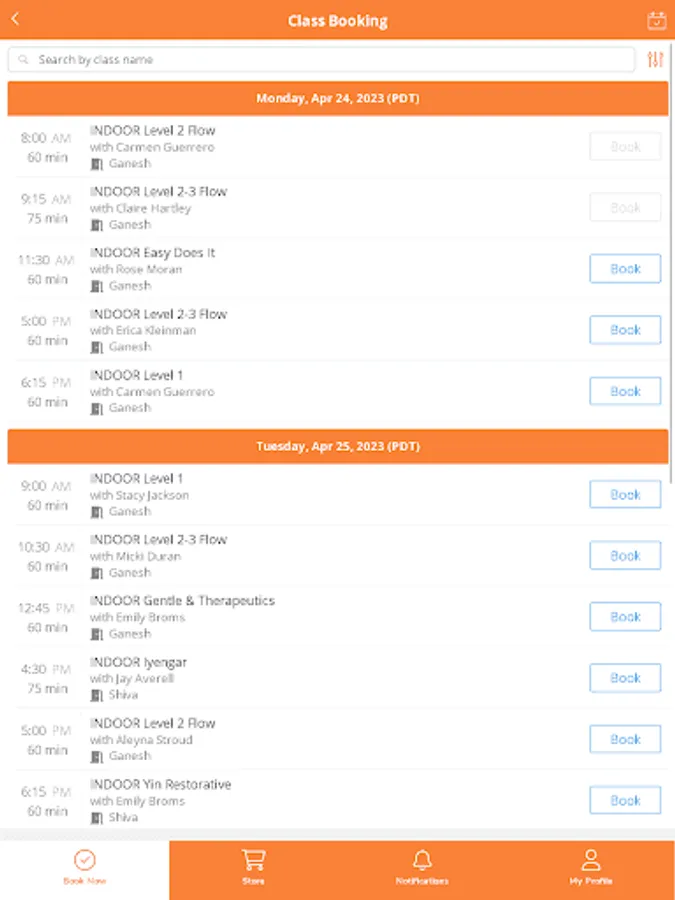Viewport: 675px width, 900px height.
Task: Open INDOOR Level 2 Flow with Aleyna Stroud
Action: [152, 723]
